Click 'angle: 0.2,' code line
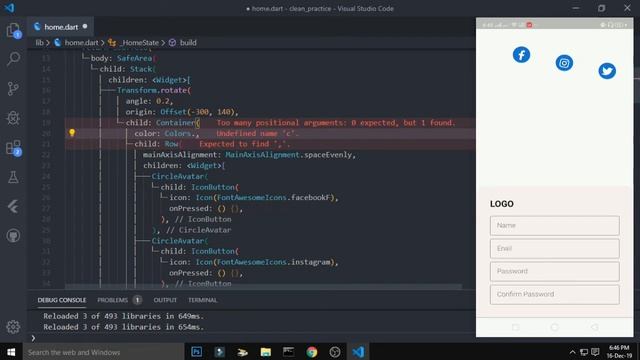Viewport: 640px width, 360px height. (149, 101)
